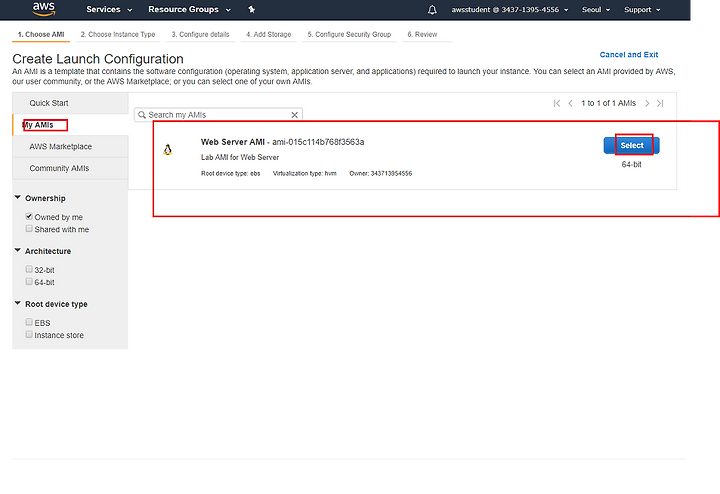Open the Services dropdown menu
720x494 pixels.
click(x=109, y=9)
